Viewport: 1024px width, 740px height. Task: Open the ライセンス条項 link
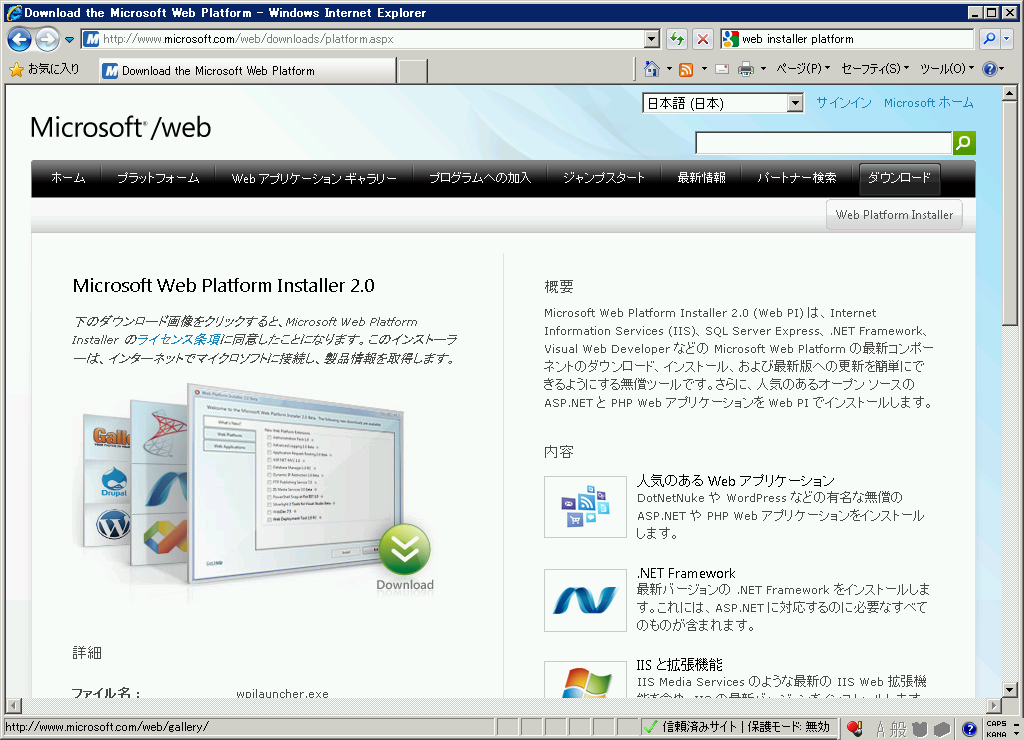(x=178, y=340)
